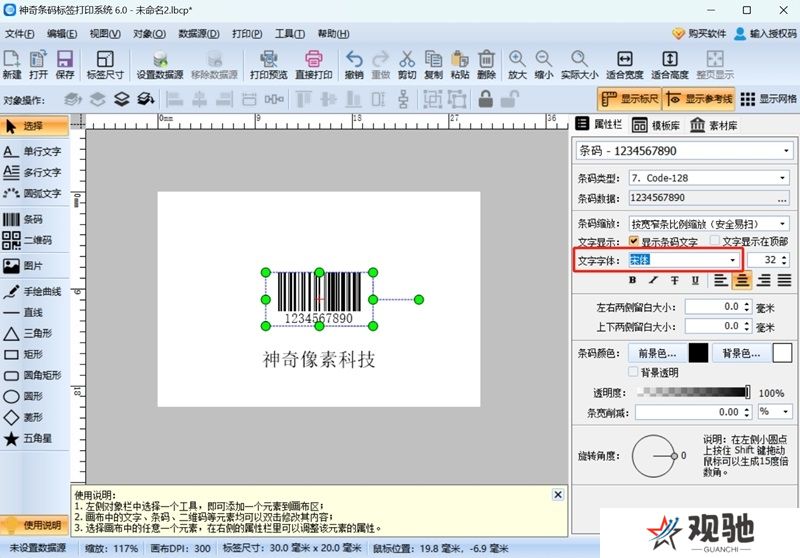Toggle 显示网格 grid display

[x=768, y=99]
